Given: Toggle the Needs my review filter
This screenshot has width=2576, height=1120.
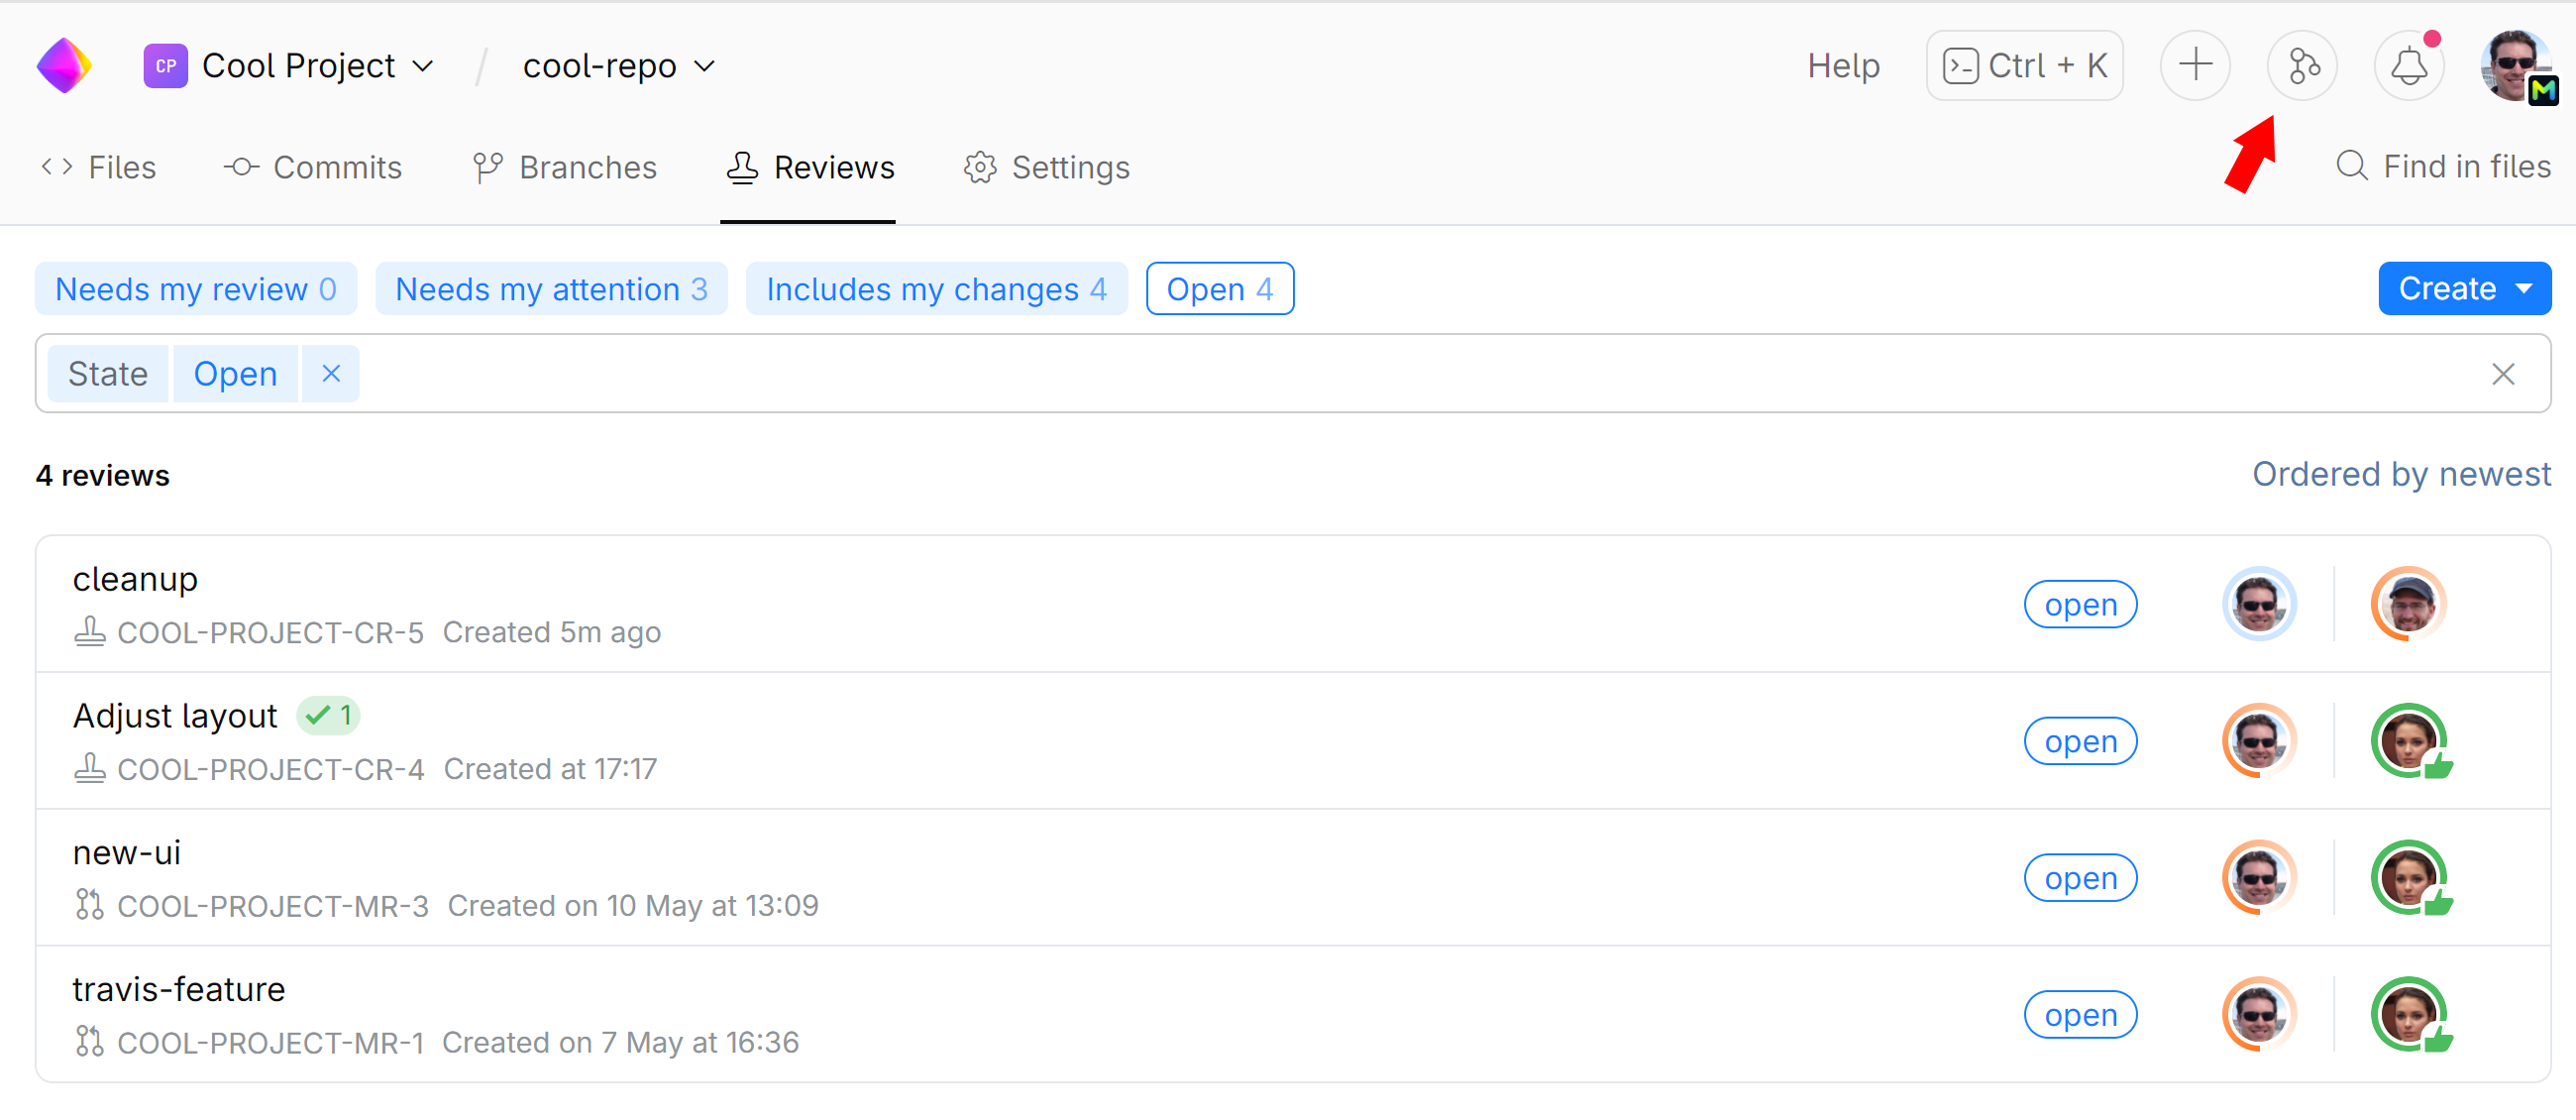Looking at the screenshot, I should [x=196, y=289].
